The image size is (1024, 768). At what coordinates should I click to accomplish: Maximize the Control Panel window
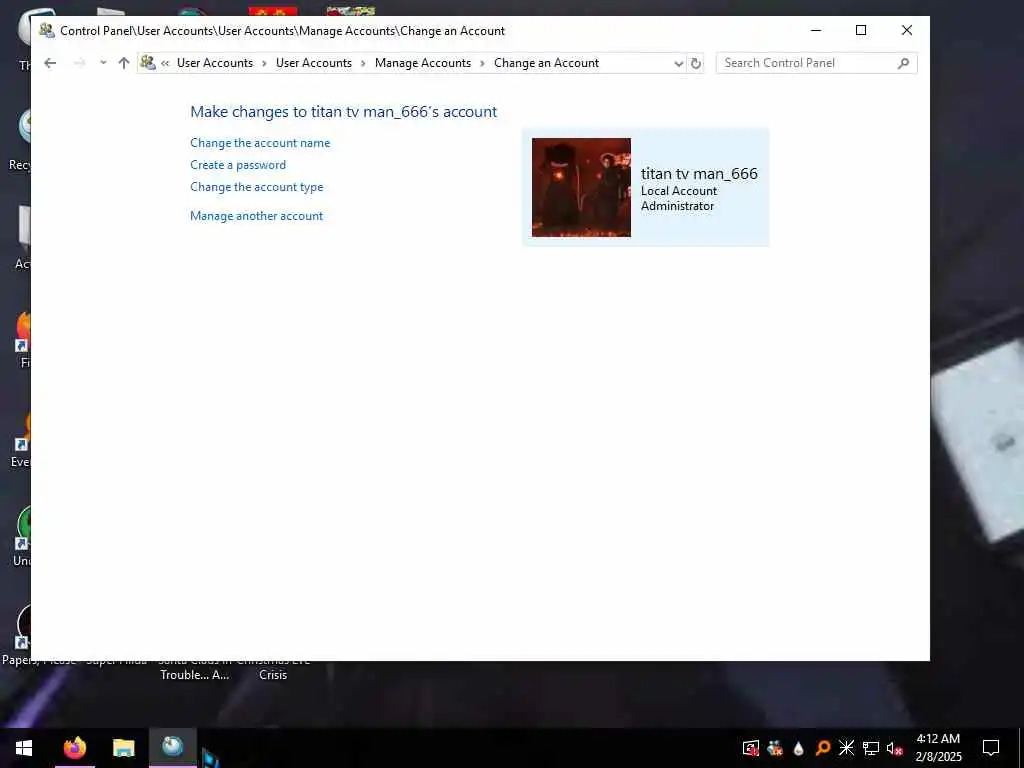pos(861,30)
